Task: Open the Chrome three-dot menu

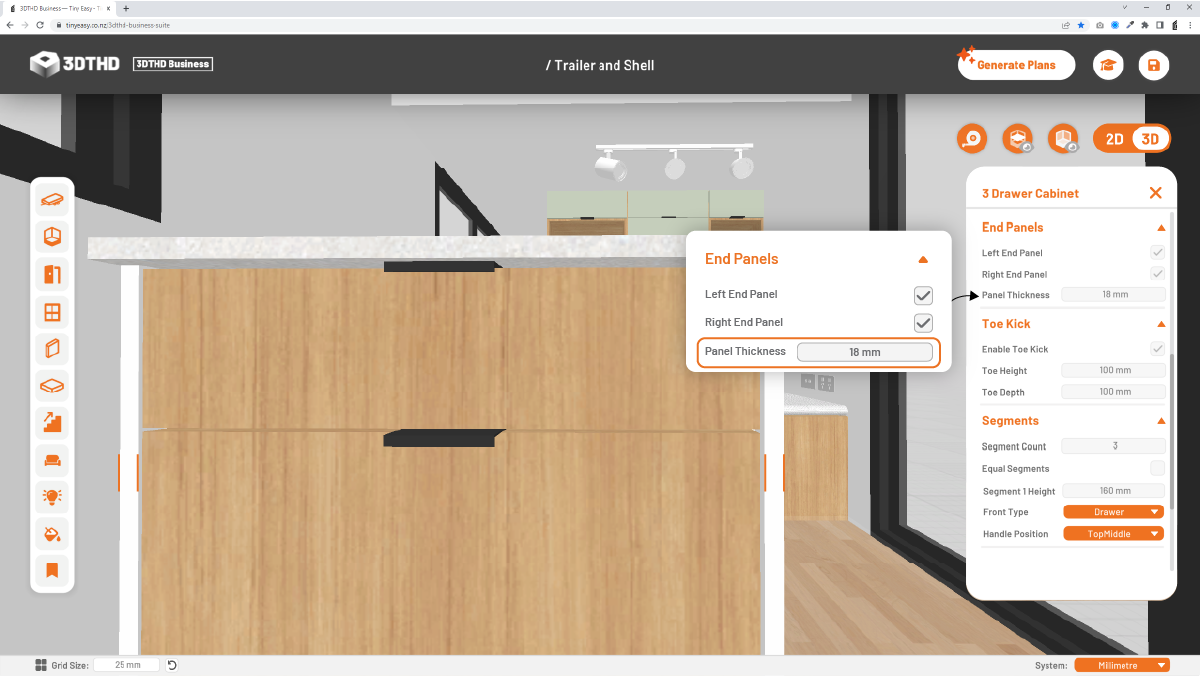Action: tap(1188, 24)
